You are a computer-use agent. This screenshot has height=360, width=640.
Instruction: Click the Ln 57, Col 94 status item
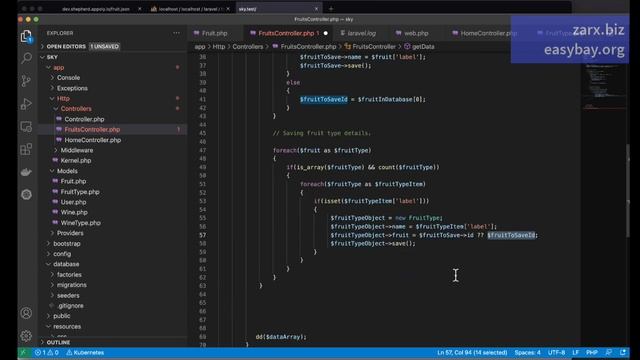click(x=472, y=353)
